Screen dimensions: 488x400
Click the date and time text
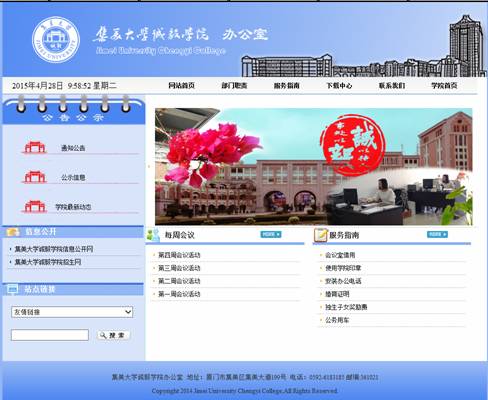point(64,86)
